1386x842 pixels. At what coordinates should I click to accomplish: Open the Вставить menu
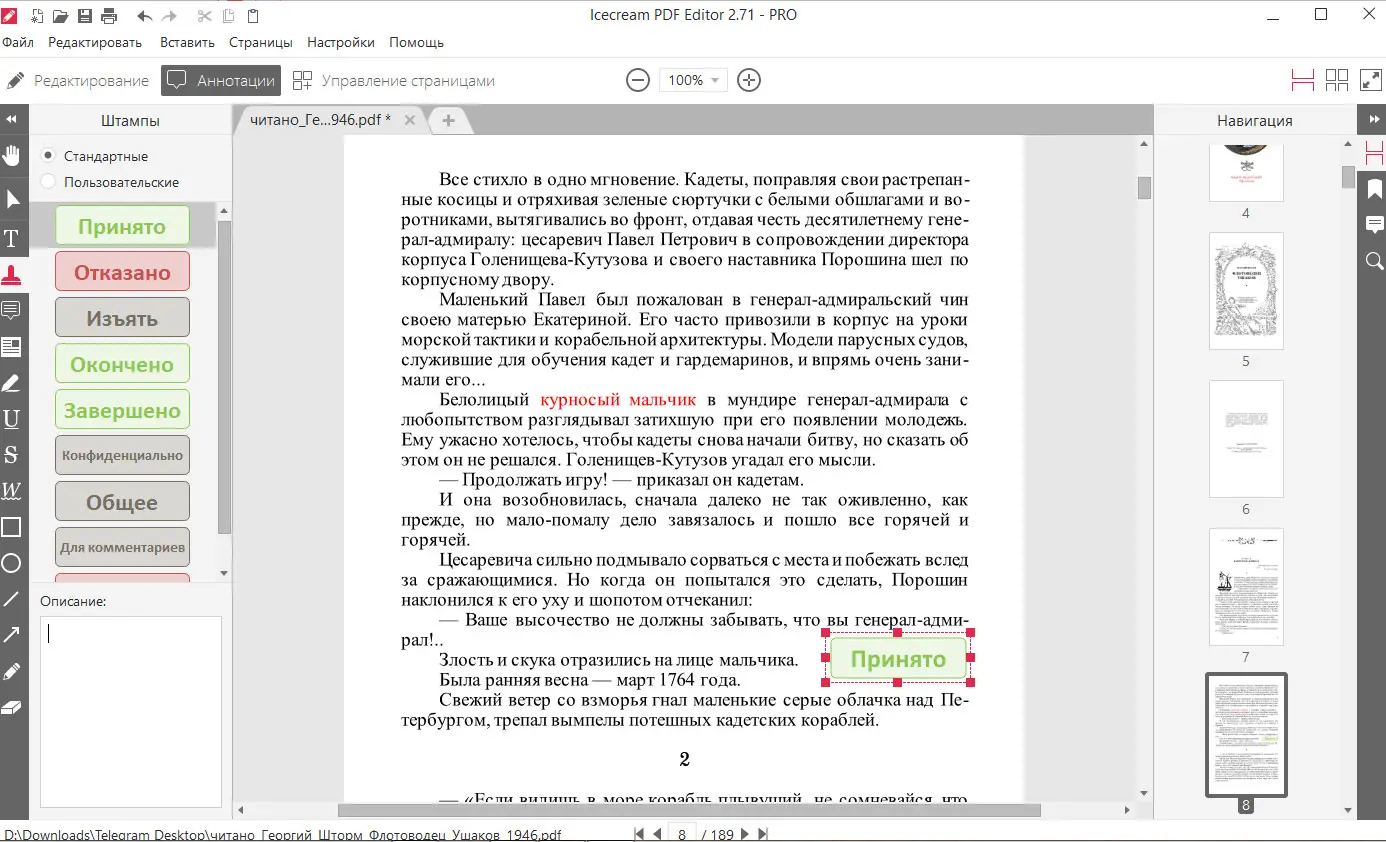(186, 42)
